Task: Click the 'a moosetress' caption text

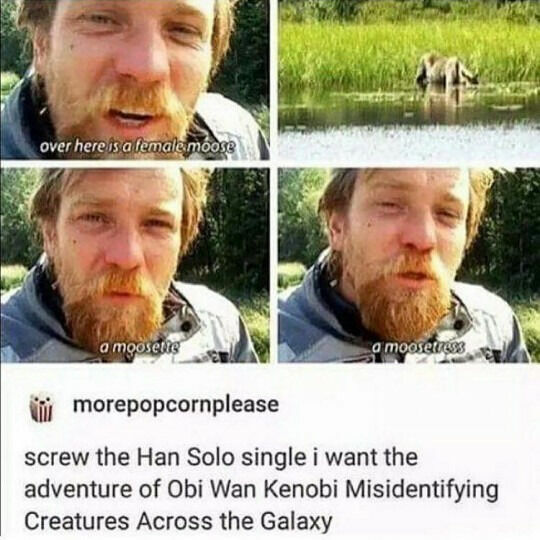Action: [419, 347]
